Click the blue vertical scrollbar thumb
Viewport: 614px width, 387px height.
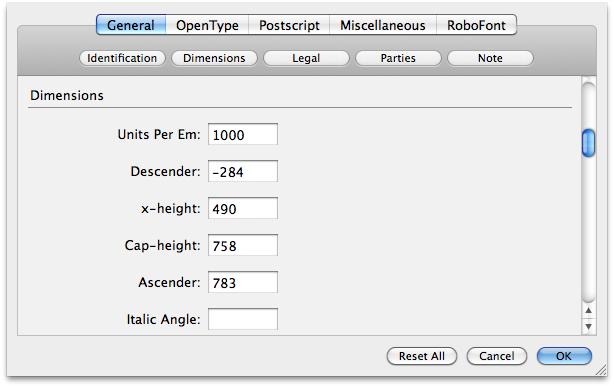click(x=588, y=143)
